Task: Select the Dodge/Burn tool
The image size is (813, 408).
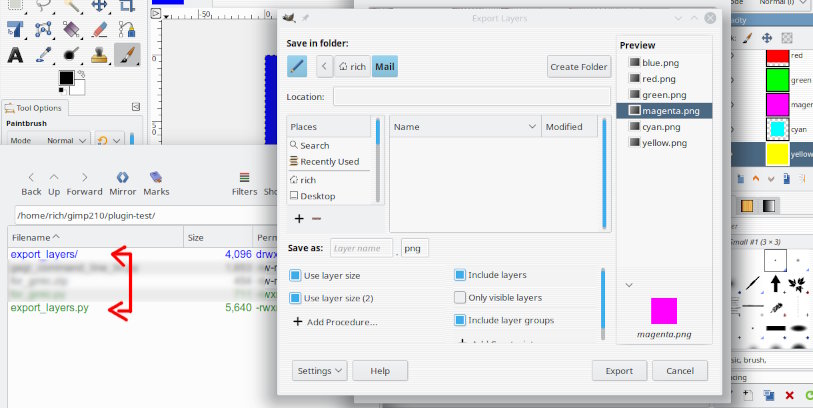Action: [71, 55]
